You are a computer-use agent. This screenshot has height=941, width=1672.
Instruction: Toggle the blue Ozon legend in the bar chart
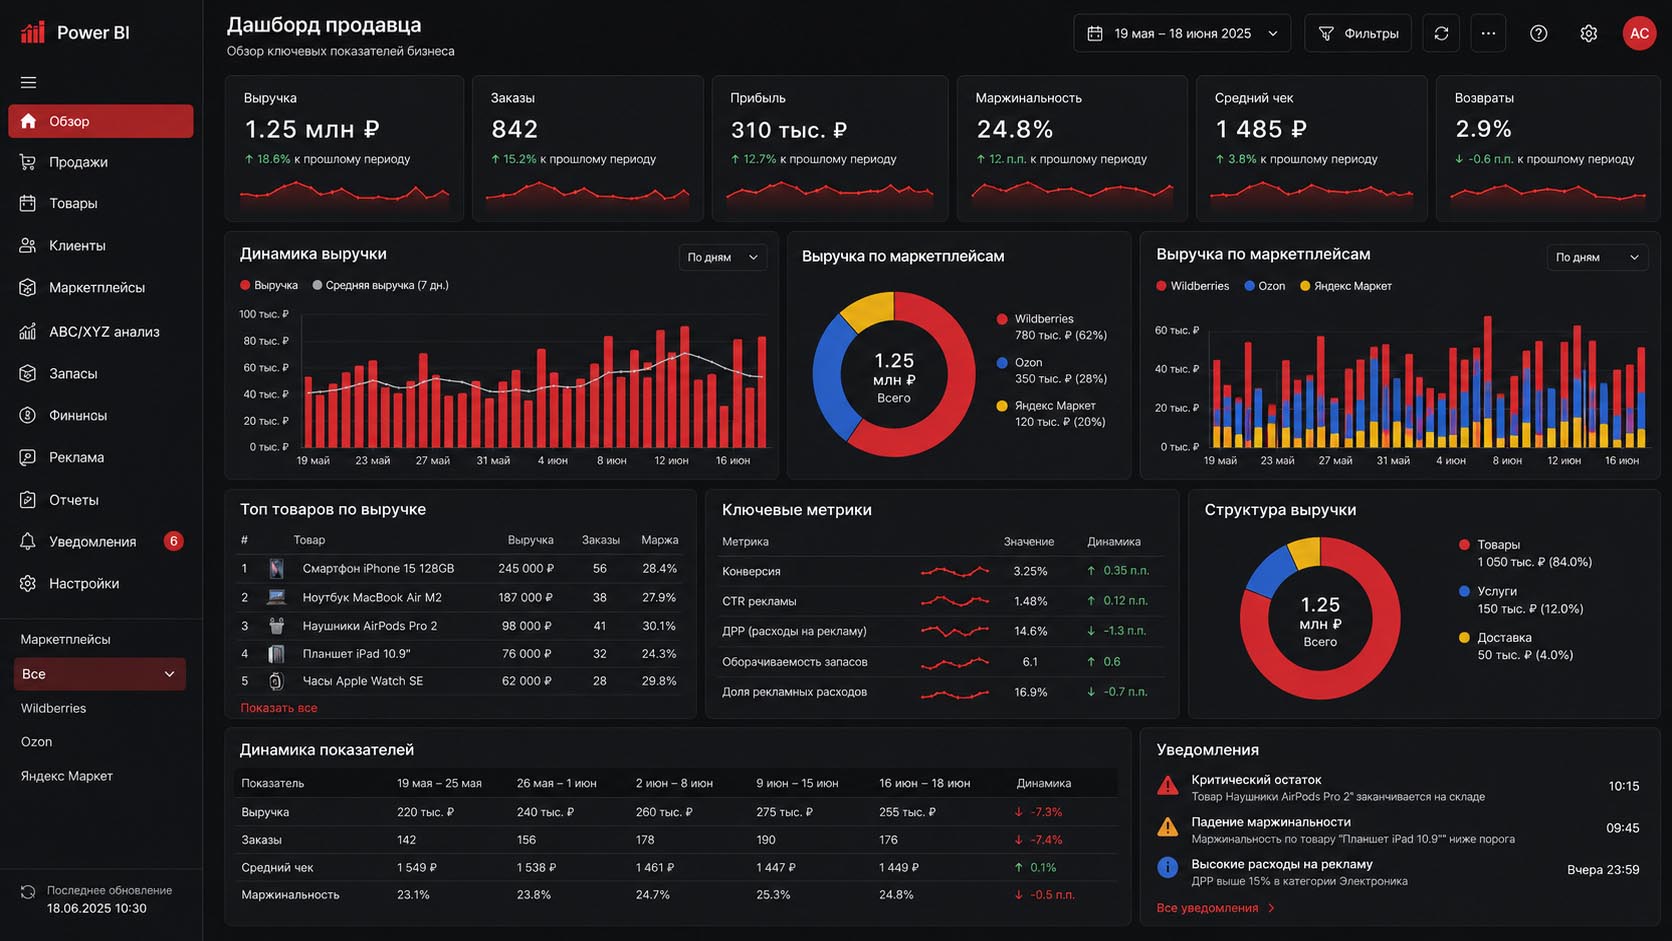click(1264, 286)
